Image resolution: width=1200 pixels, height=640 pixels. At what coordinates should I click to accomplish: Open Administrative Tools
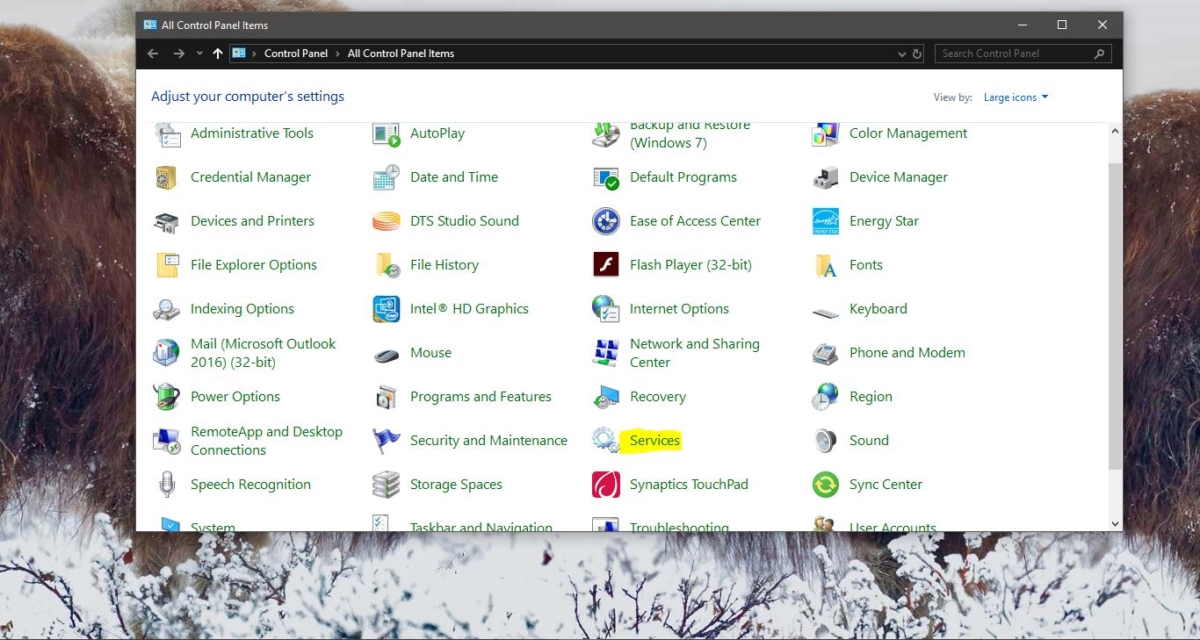(252, 133)
